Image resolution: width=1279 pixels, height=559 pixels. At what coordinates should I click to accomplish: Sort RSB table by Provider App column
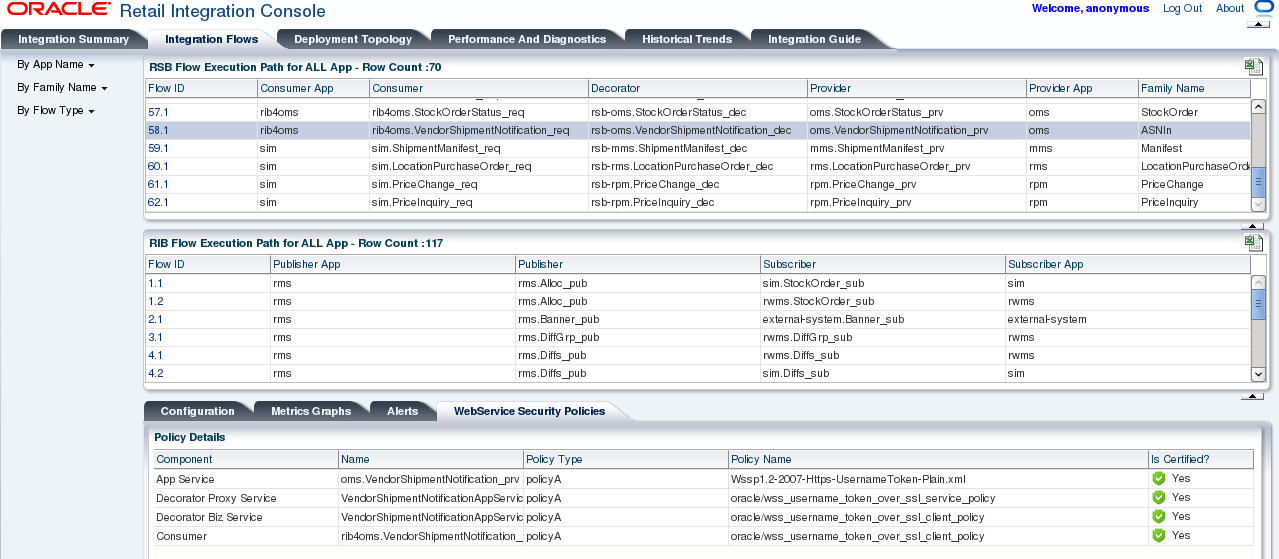pyautogui.click(x=1082, y=88)
